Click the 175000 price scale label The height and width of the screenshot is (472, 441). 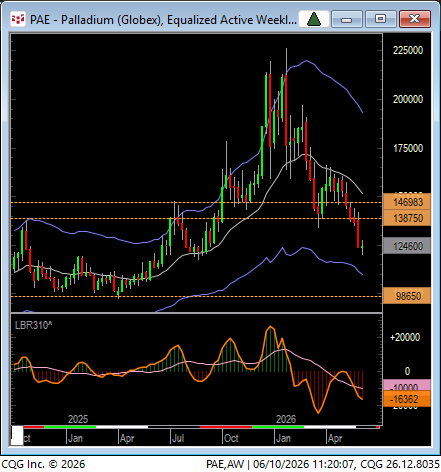tap(408, 148)
